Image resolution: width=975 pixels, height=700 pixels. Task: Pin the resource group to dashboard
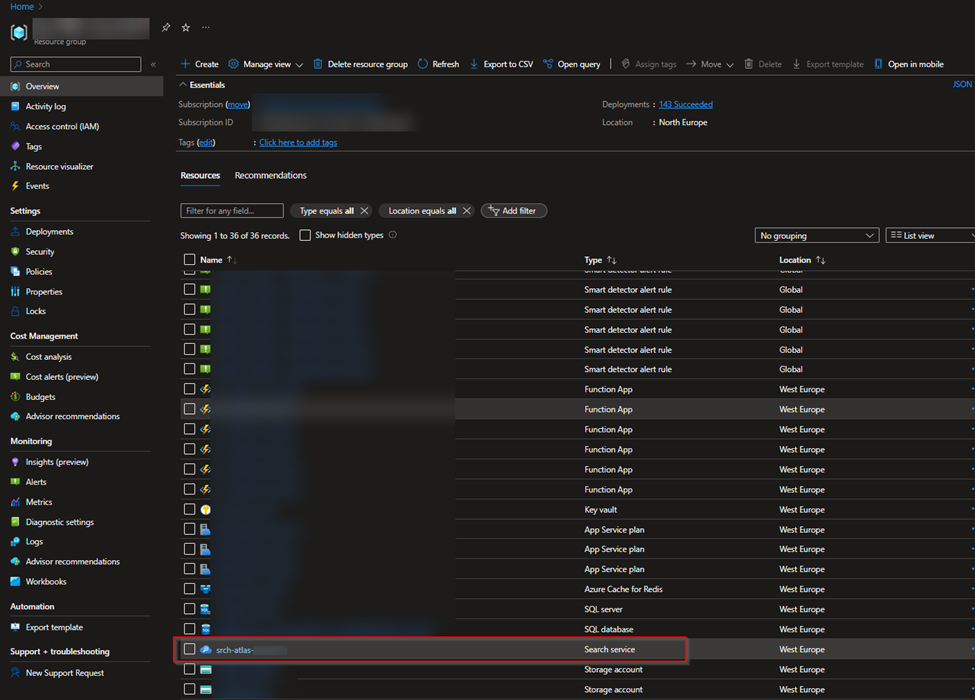(166, 28)
